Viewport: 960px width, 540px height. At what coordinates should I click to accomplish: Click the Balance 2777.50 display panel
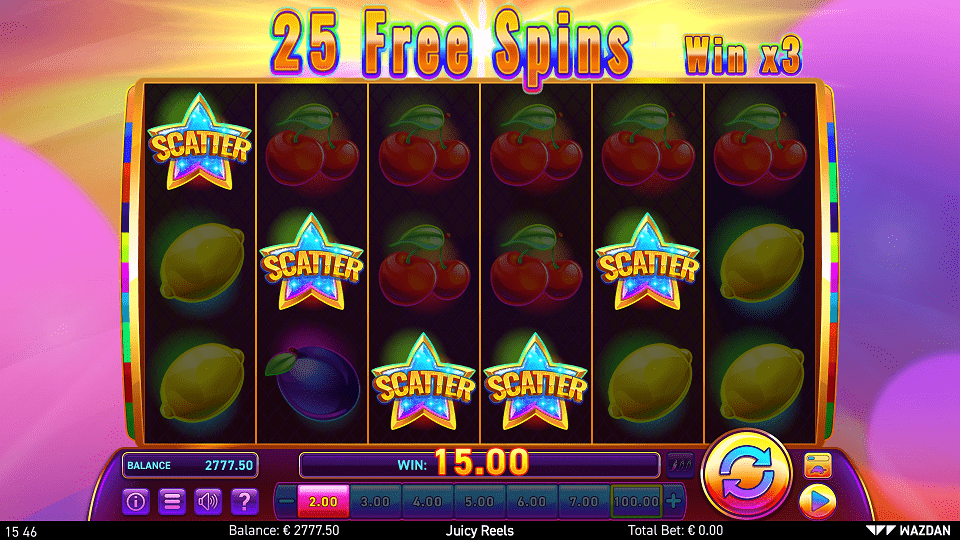click(x=190, y=465)
